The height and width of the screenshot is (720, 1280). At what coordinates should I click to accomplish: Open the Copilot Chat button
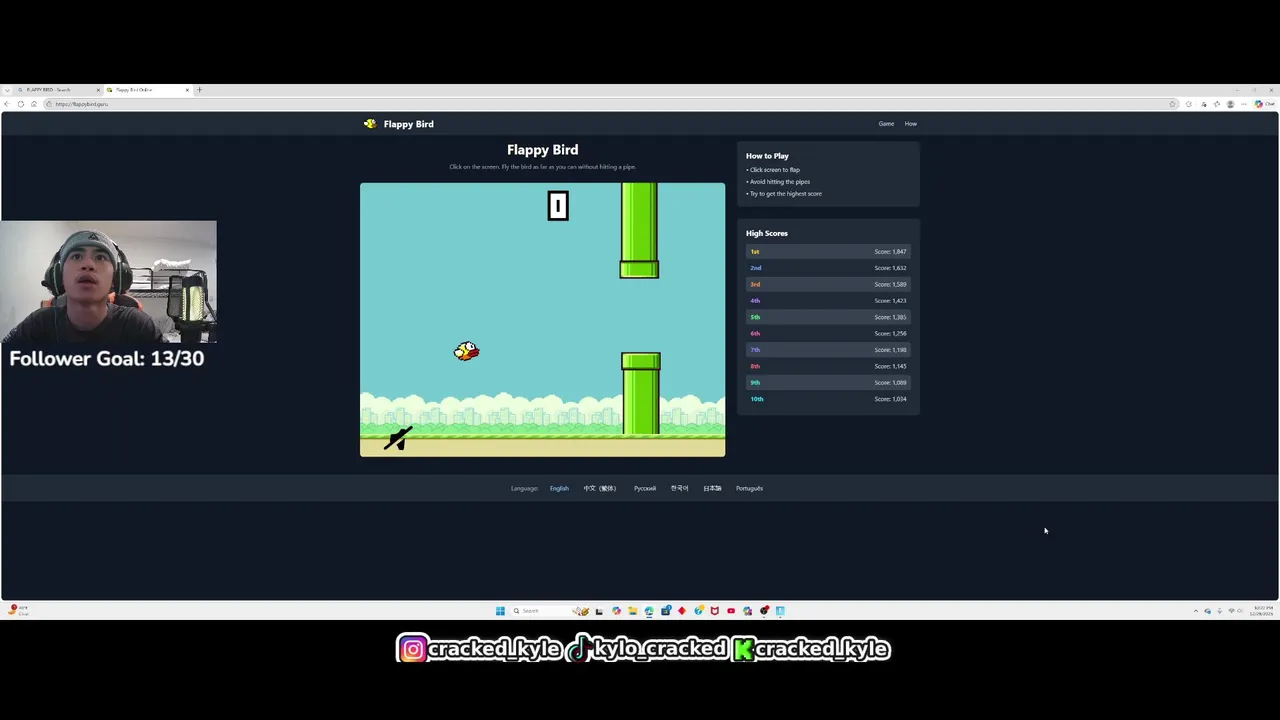pyautogui.click(x=1264, y=104)
